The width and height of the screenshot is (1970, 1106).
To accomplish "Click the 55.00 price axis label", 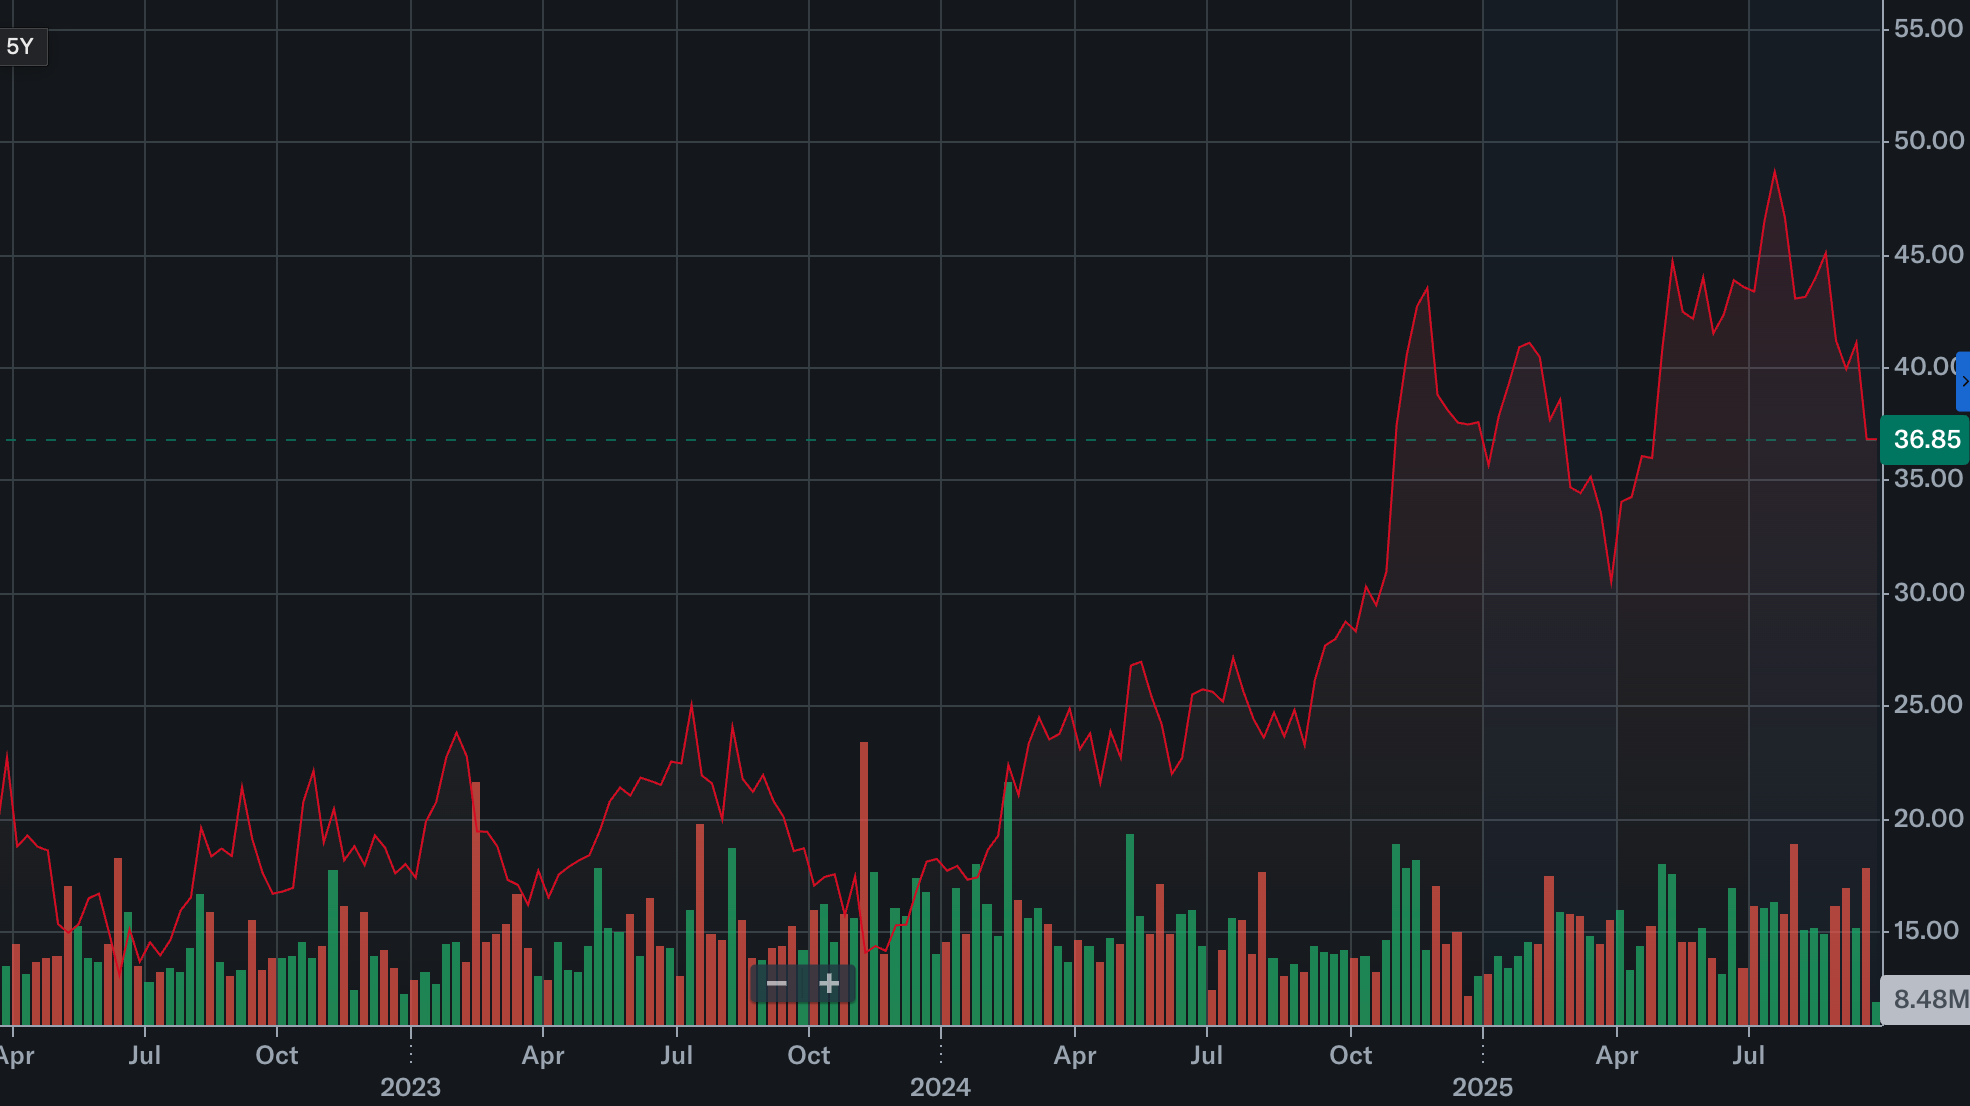I will pos(1928,29).
